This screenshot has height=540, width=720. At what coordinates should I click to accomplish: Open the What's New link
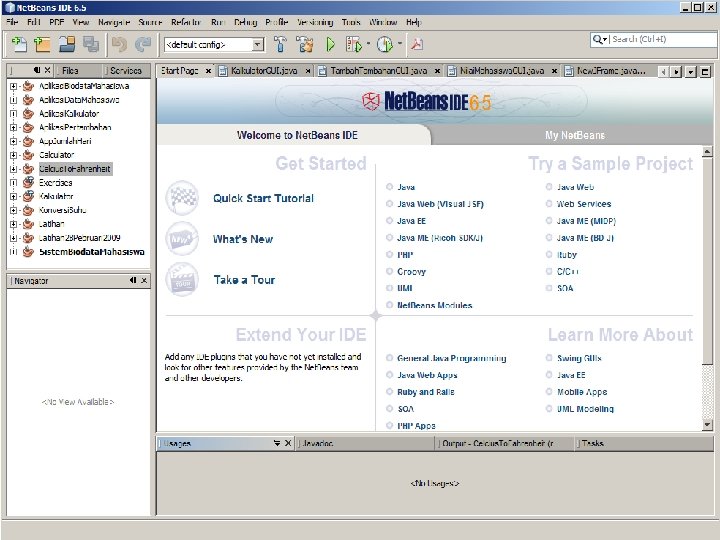click(x=243, y=239)
